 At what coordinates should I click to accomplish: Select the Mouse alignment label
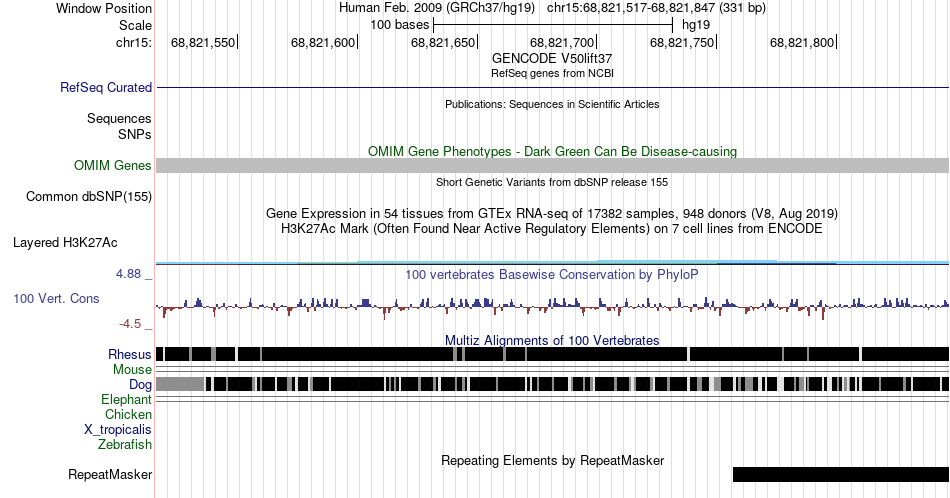[x=132, y=370]
